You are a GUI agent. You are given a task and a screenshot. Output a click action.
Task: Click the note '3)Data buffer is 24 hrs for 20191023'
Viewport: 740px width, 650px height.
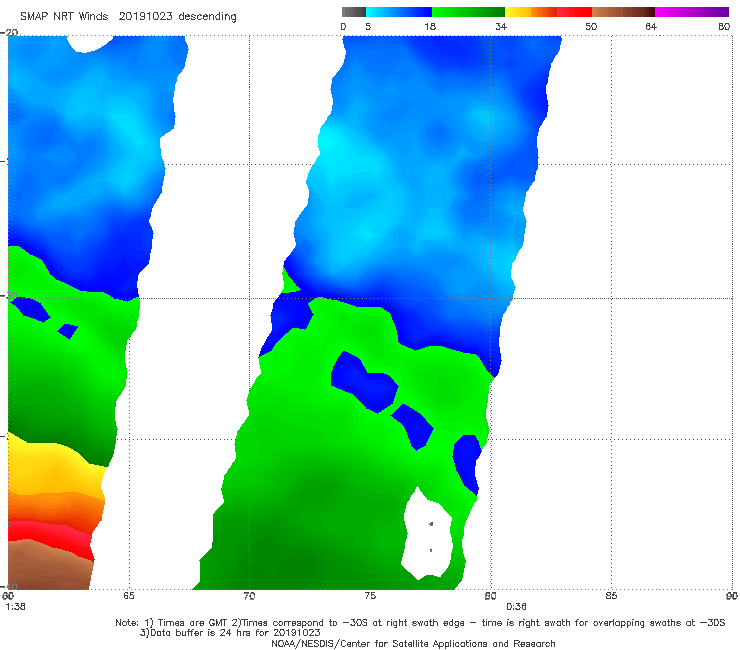[230, 633]
